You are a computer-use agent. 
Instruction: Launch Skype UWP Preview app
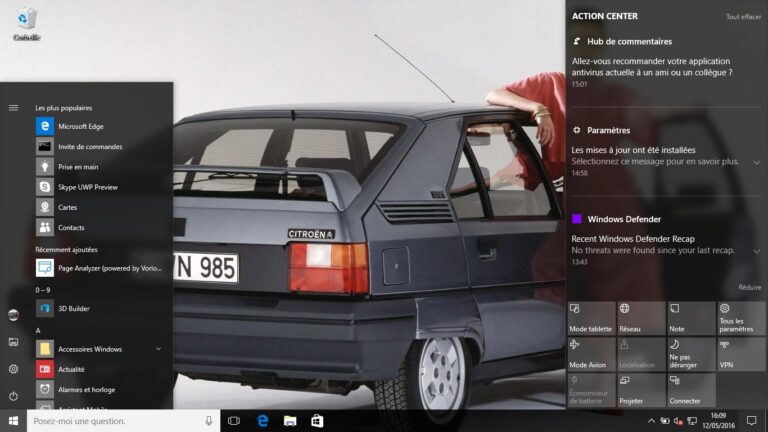point(87,187)
